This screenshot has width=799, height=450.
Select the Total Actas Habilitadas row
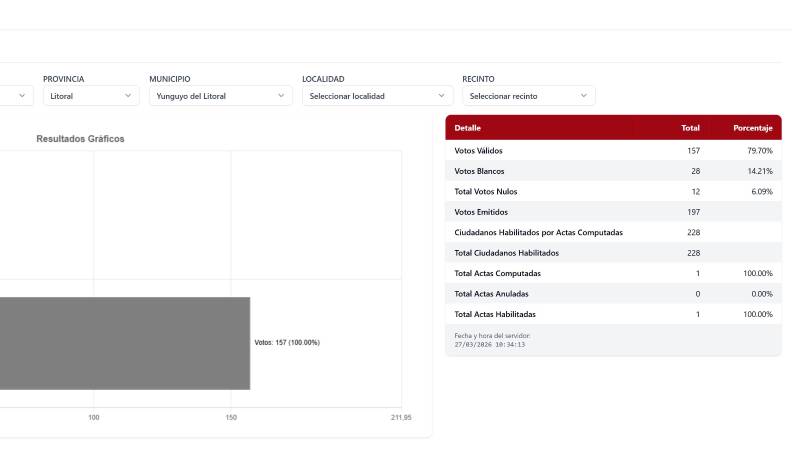613,314
